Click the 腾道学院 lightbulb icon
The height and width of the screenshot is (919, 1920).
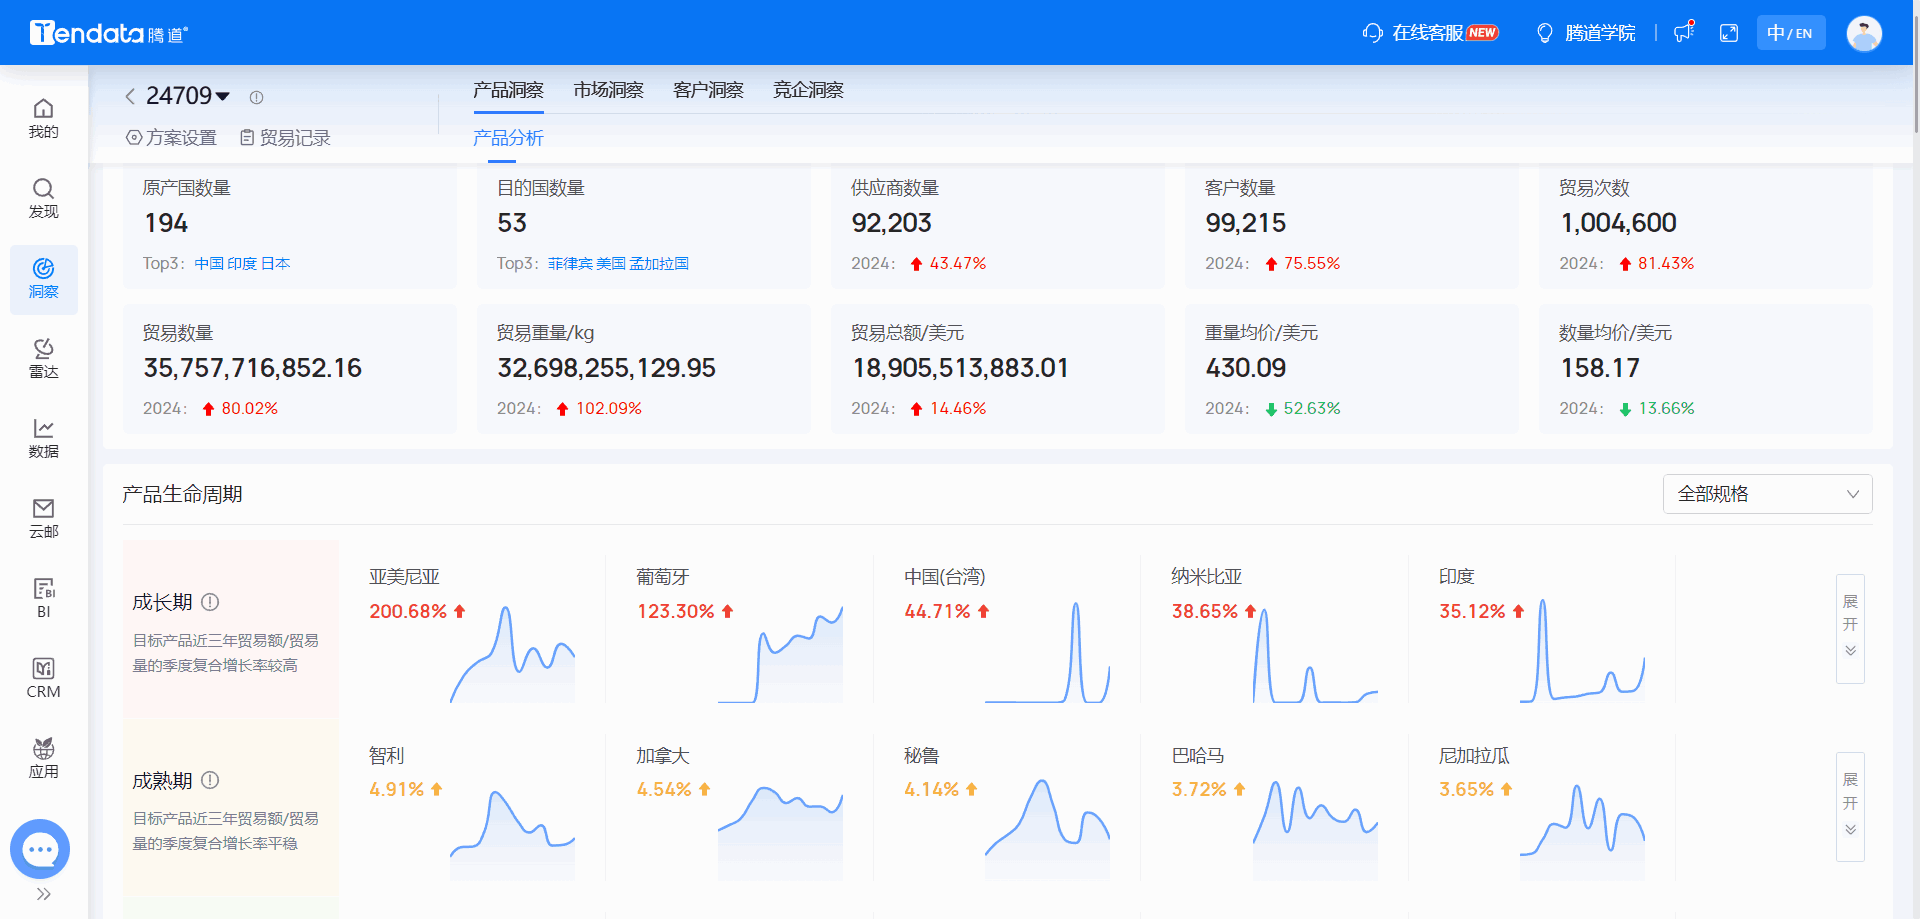(1544, 32)
